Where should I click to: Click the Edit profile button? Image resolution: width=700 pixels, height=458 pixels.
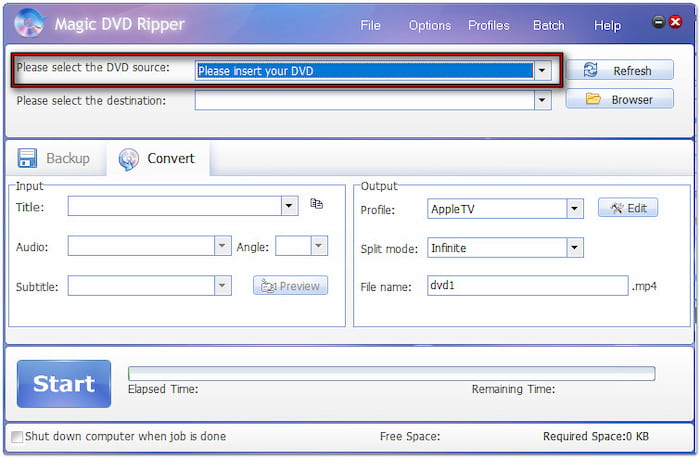coord(628,208)
